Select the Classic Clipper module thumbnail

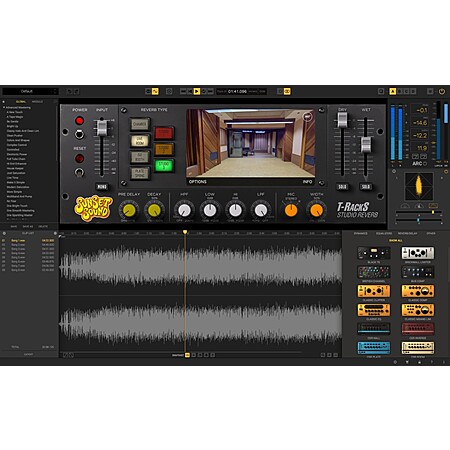(x=374, y=291)
